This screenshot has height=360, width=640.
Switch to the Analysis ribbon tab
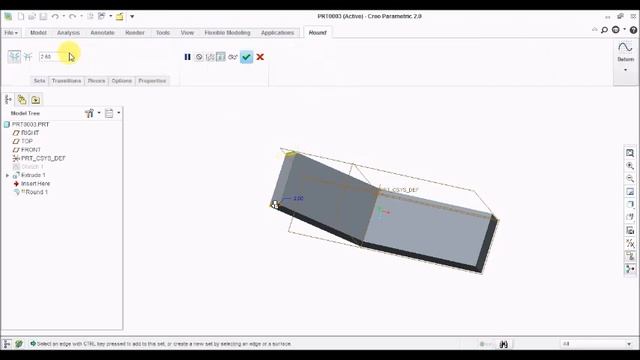click(x=68, y=33)
